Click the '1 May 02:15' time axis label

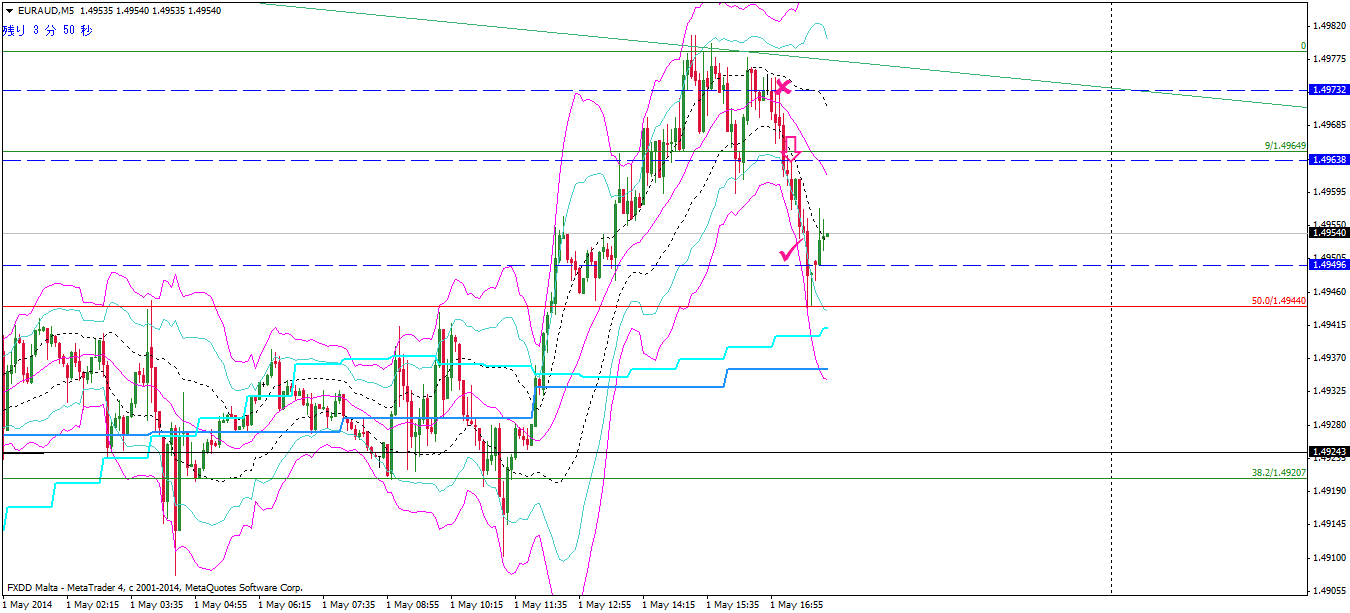pyautogui.click(x=92, y=605)
